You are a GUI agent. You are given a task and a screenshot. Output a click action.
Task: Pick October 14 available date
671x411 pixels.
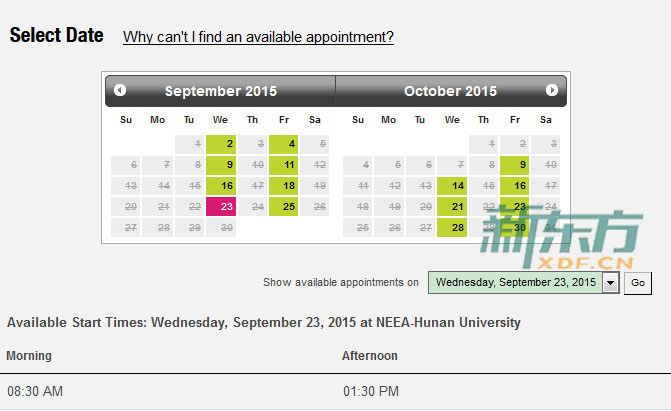tap(452, 186)
